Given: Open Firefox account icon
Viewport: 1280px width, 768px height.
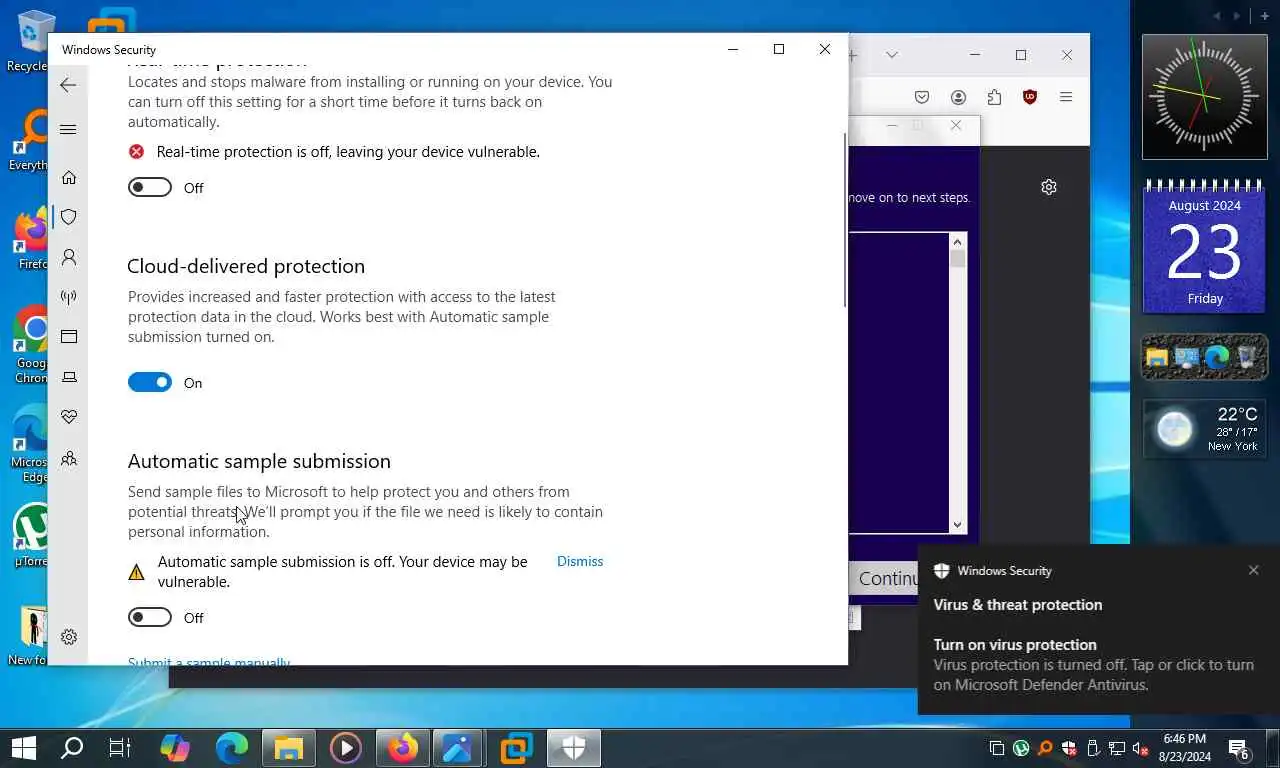Looking at the screenshot, I should (958, 97).
